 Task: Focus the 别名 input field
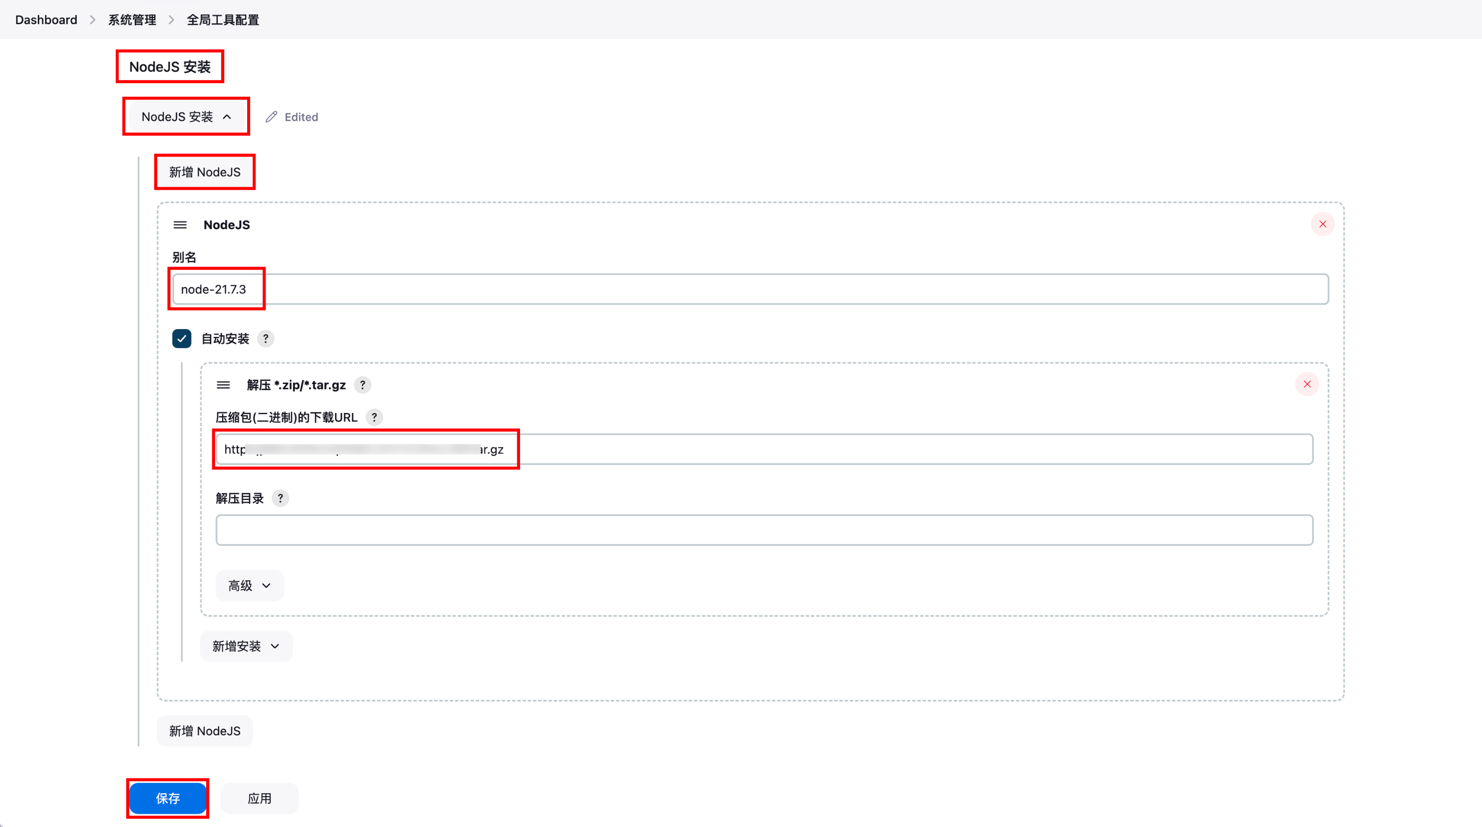click(x=750, y=289)
